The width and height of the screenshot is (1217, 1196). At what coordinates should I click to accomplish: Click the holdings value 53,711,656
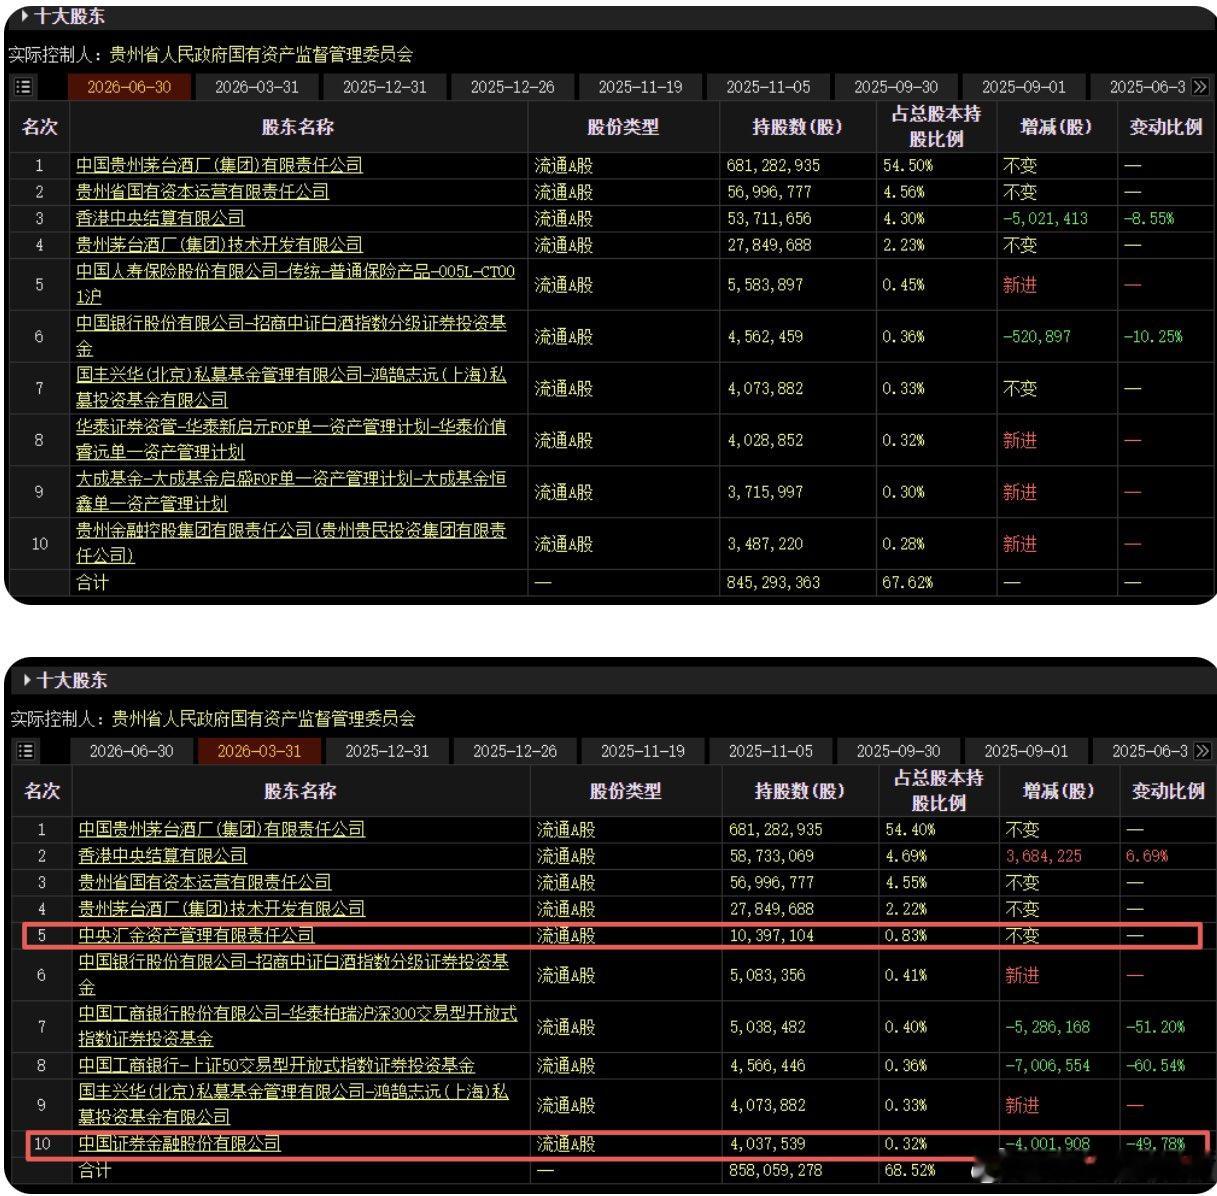point(769,218)
